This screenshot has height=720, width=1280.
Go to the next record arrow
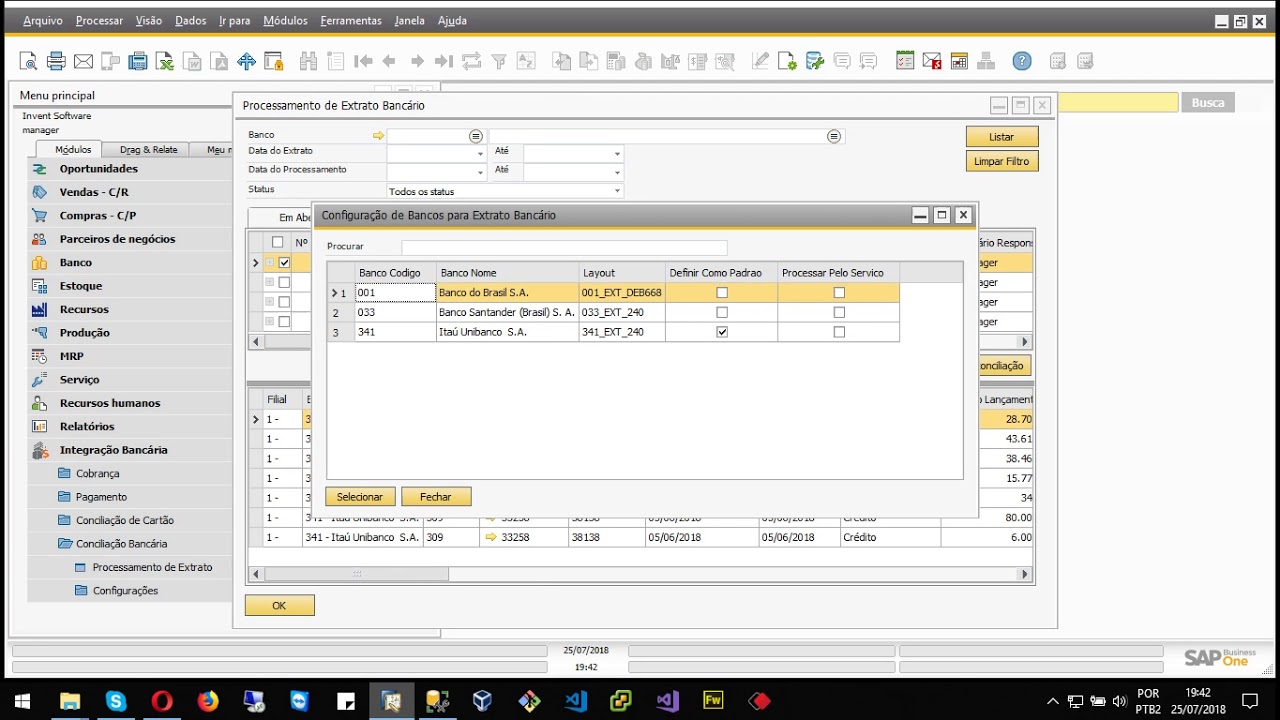click(417, 61)
